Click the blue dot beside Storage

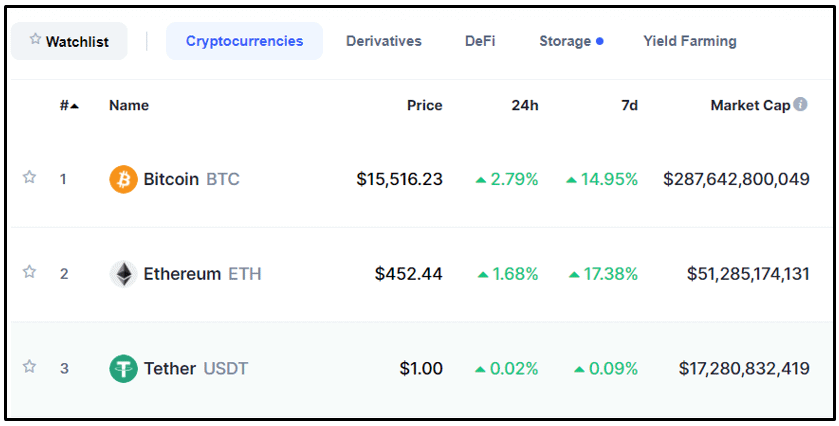pos(600,41)
